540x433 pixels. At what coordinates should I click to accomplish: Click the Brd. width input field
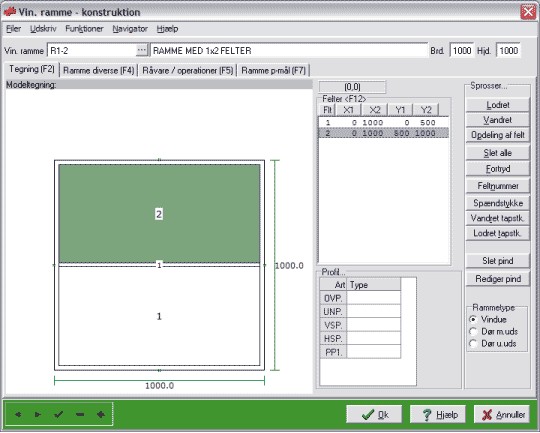pos(462,51)
